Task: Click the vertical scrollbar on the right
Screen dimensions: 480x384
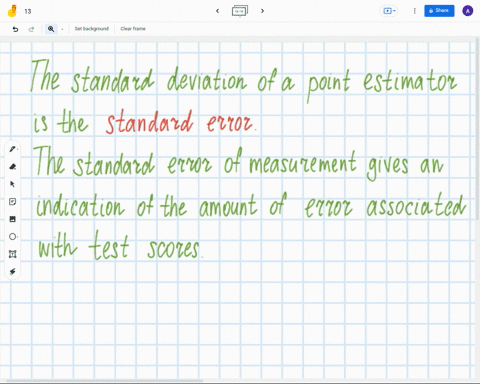Action: [478, 130]
